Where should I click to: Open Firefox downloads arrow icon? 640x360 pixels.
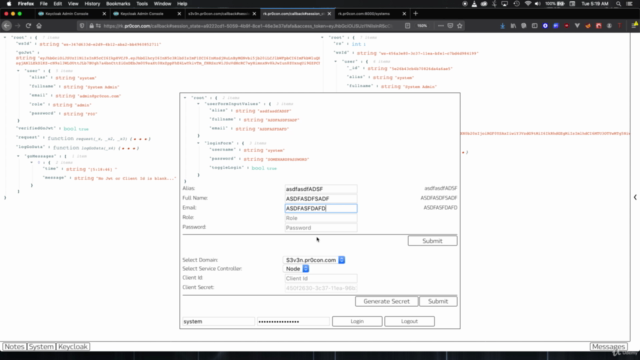[502, 26]
